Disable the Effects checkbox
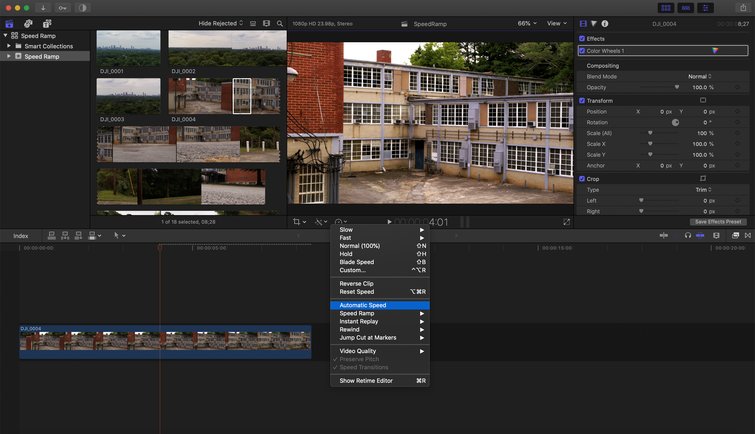The height and width of the screenshot is (434, 755). tap(582, 39)
